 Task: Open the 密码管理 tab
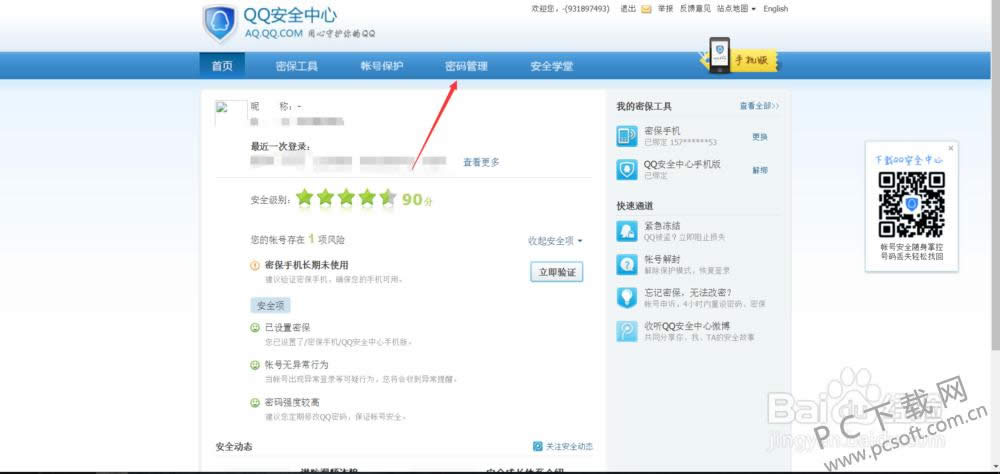coord(466,66)
